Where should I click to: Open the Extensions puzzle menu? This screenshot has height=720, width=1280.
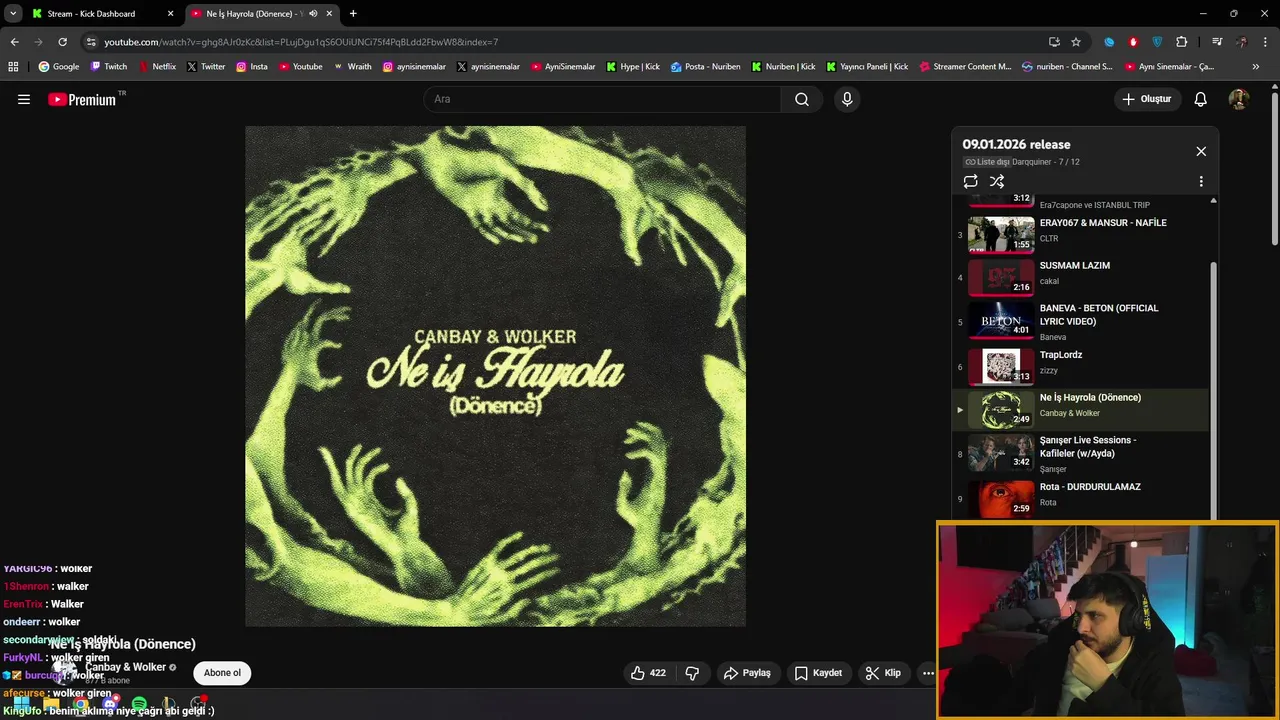point(1181,42)
